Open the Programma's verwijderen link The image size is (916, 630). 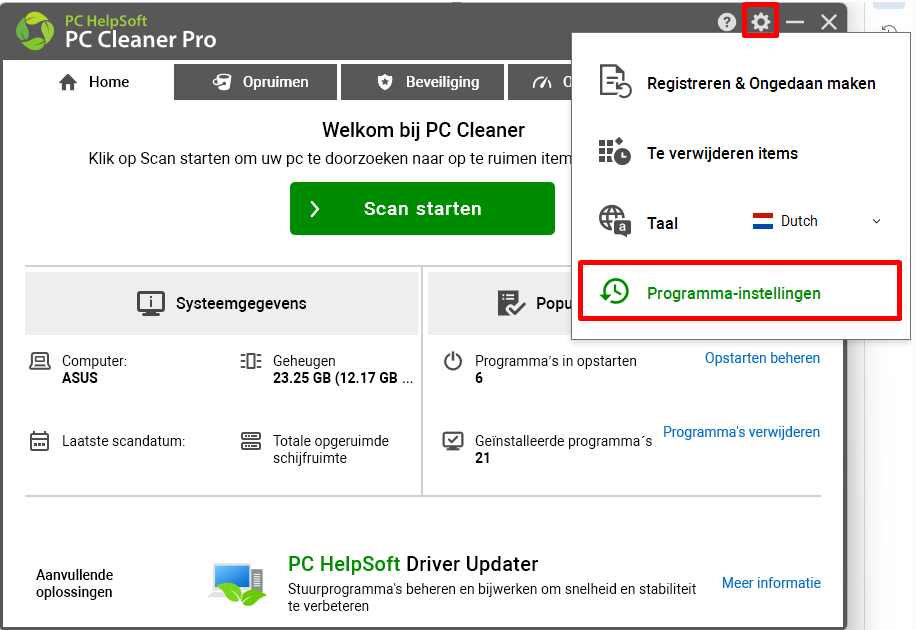click(x=741, y=432)
